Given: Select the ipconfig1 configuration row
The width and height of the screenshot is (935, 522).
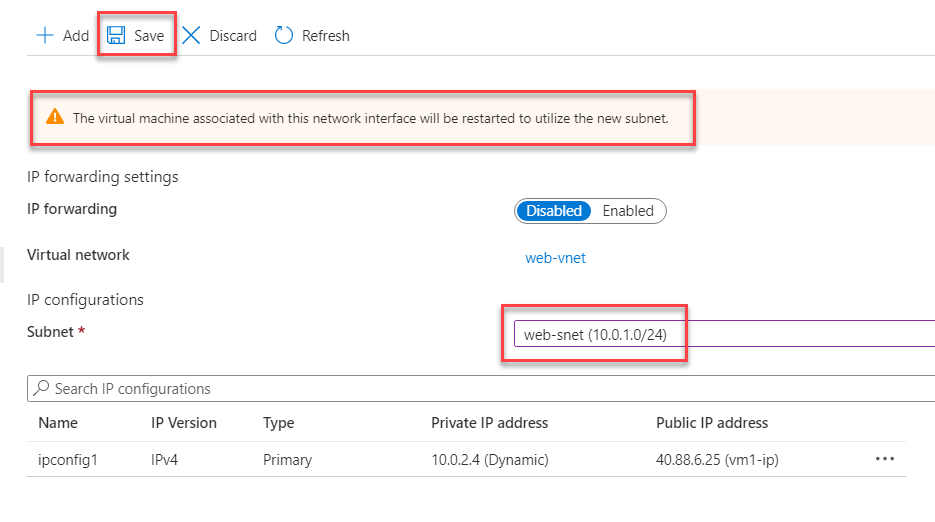Looking at the screenshot, I should [x=67, y=460].
